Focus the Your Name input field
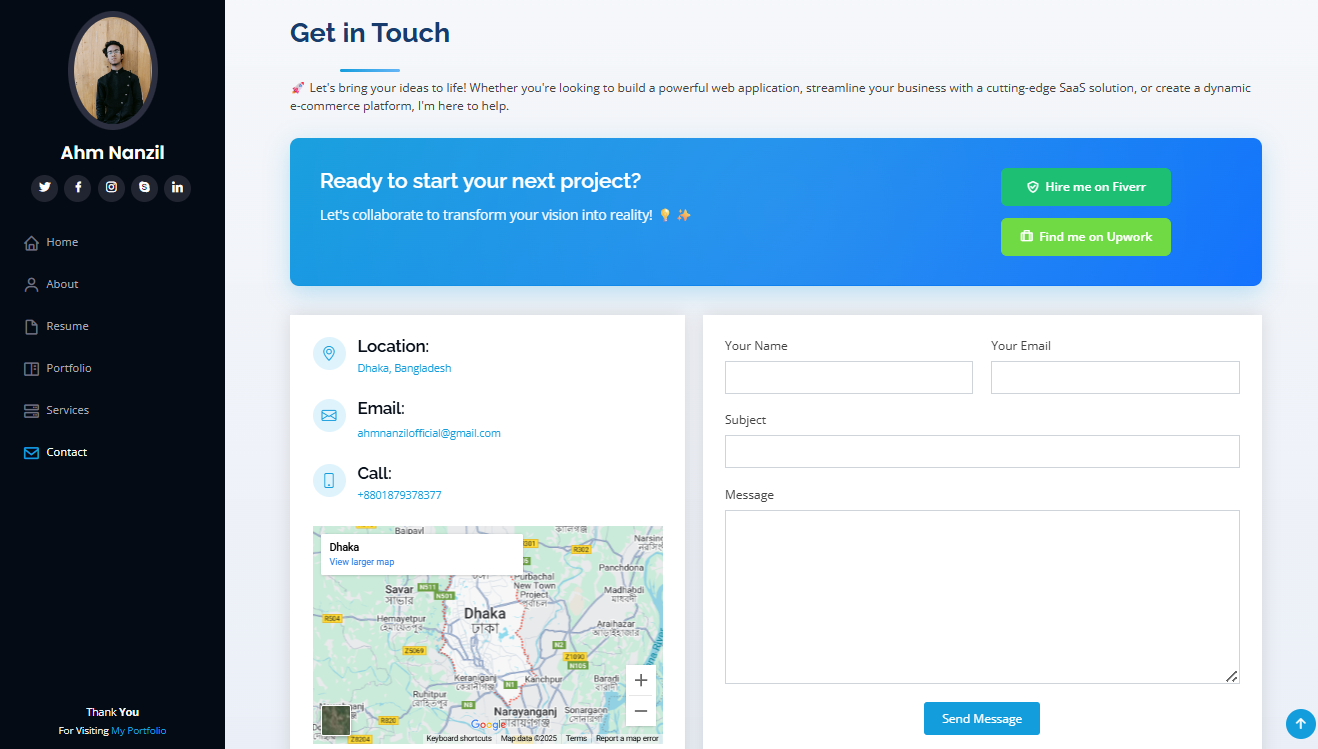This screenshot has height=749, width=1318. click(x=849, y=377)
